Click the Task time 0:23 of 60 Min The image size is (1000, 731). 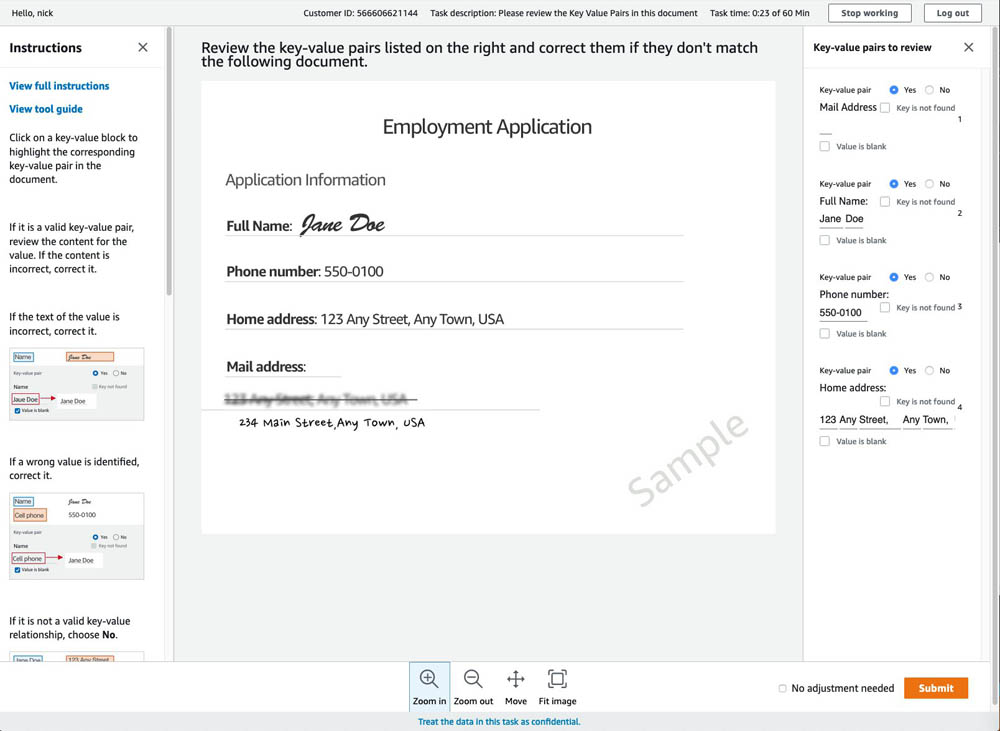click(760, 13)
